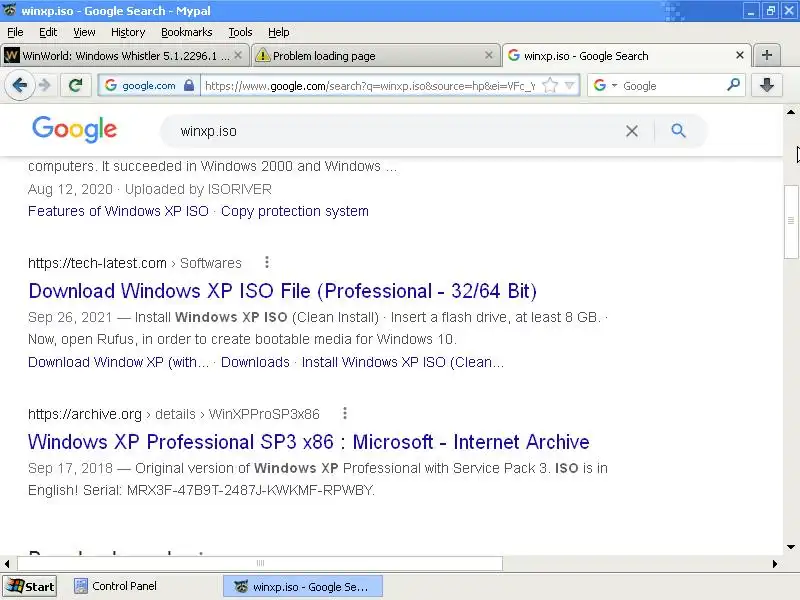Clear the Google search box with X
Viewport: 800px width, 600px height.
point(632,131)
